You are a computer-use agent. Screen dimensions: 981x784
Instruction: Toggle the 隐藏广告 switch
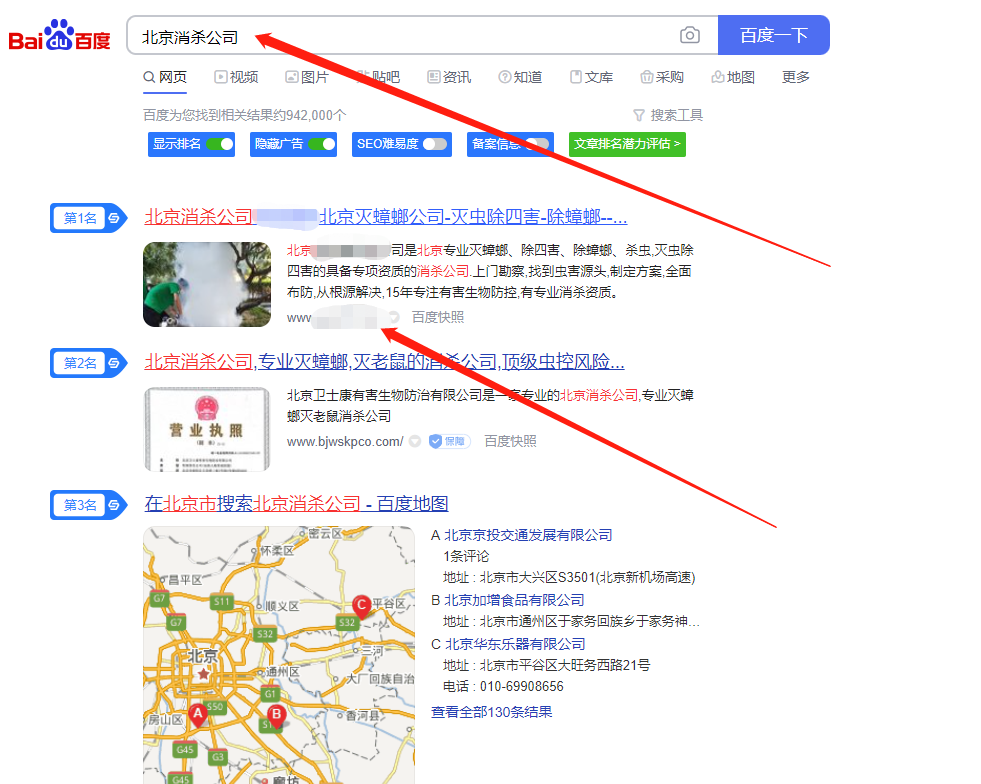321,144
